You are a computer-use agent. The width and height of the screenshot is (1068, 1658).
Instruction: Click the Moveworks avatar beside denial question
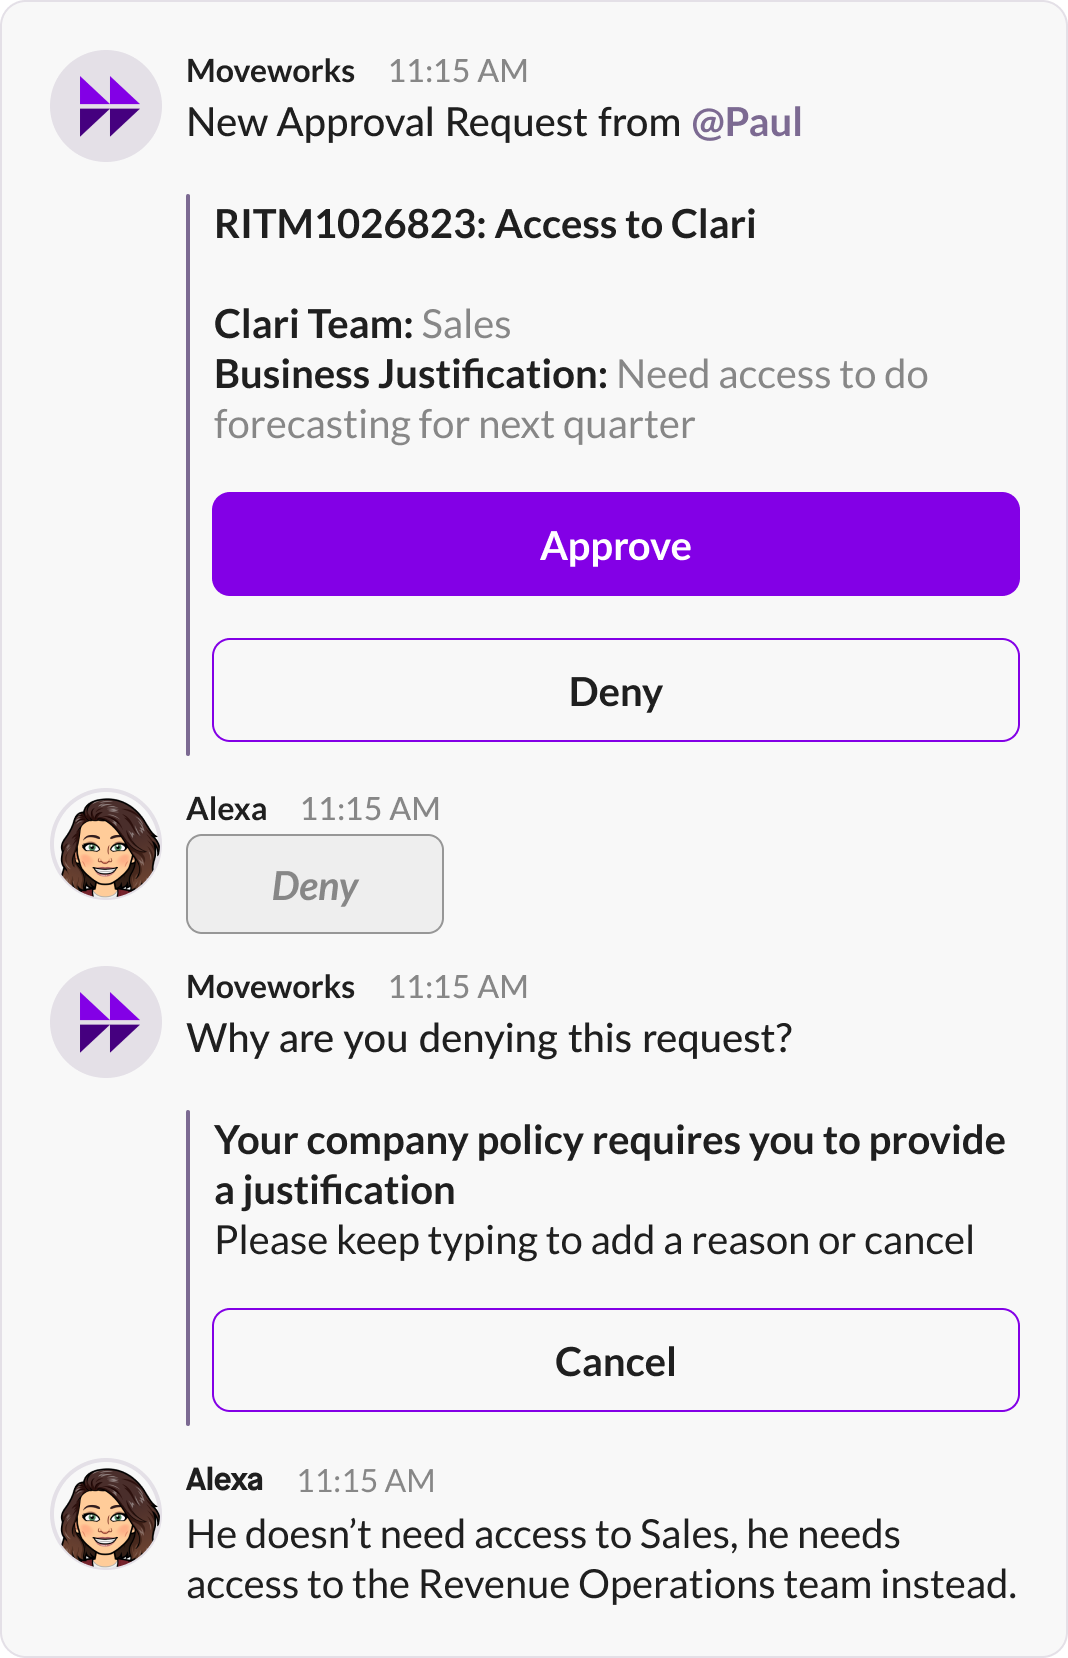pos(106,1022)
